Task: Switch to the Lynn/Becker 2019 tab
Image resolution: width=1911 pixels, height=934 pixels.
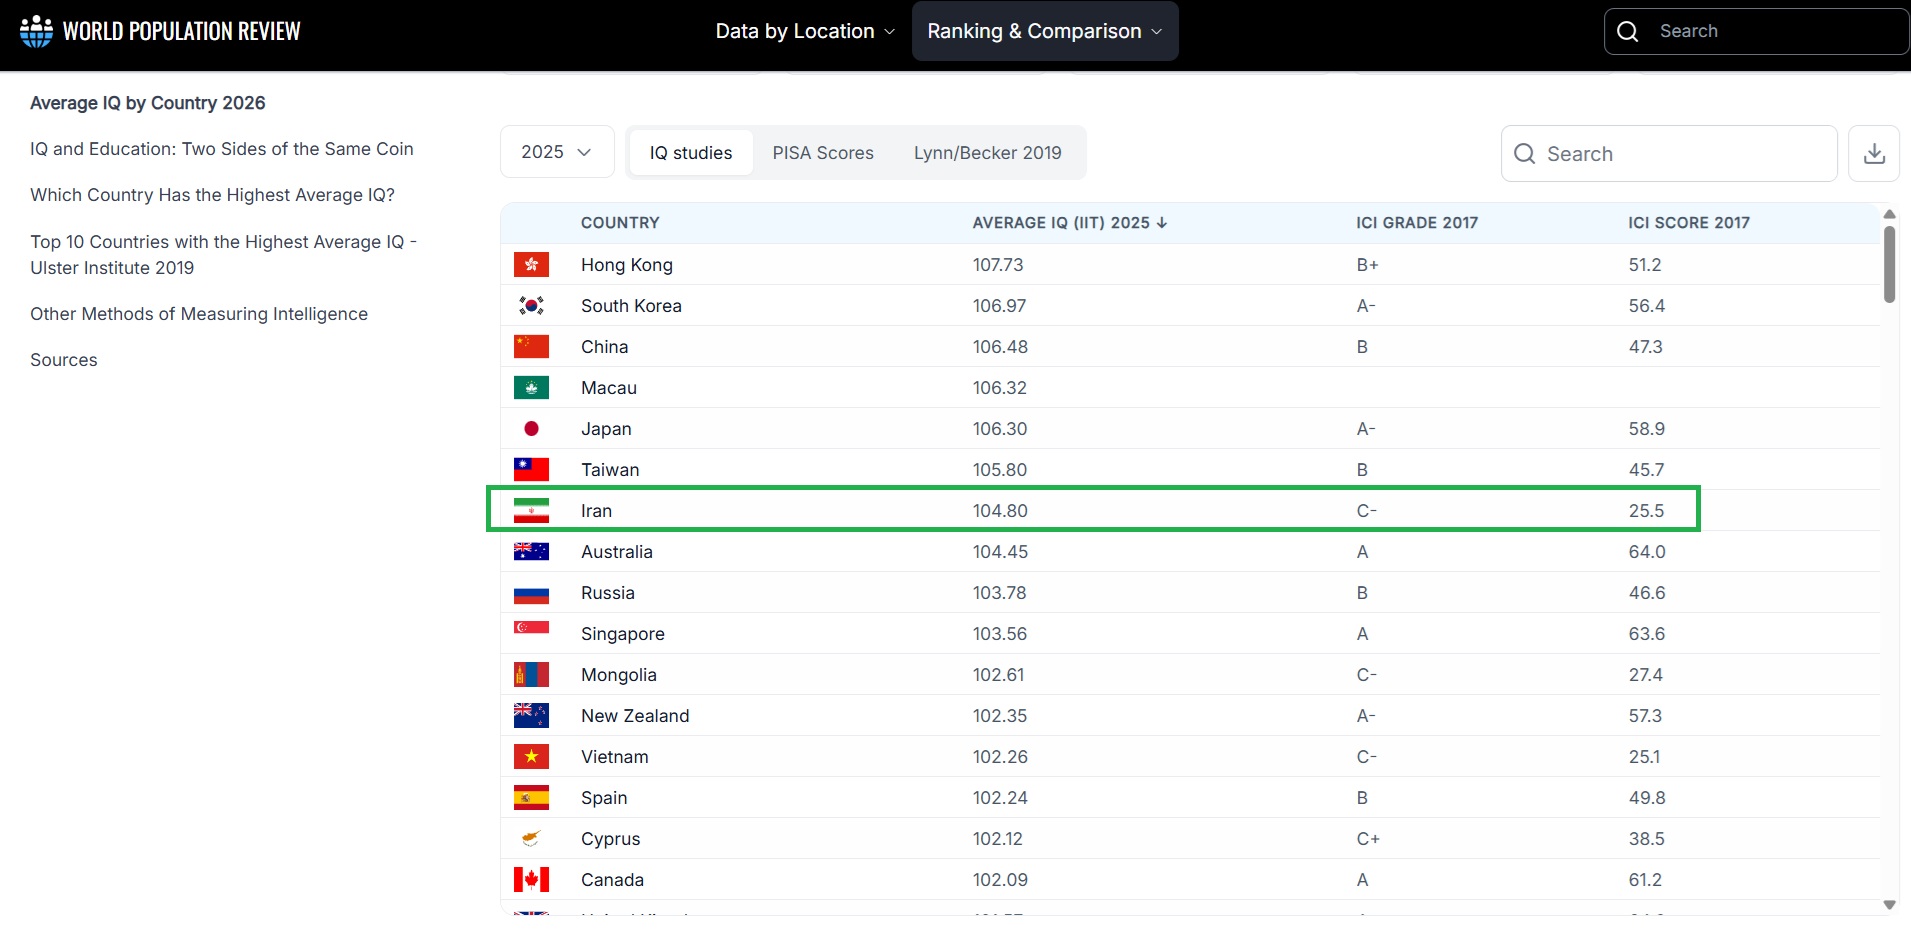Action: tap(988, 153)
